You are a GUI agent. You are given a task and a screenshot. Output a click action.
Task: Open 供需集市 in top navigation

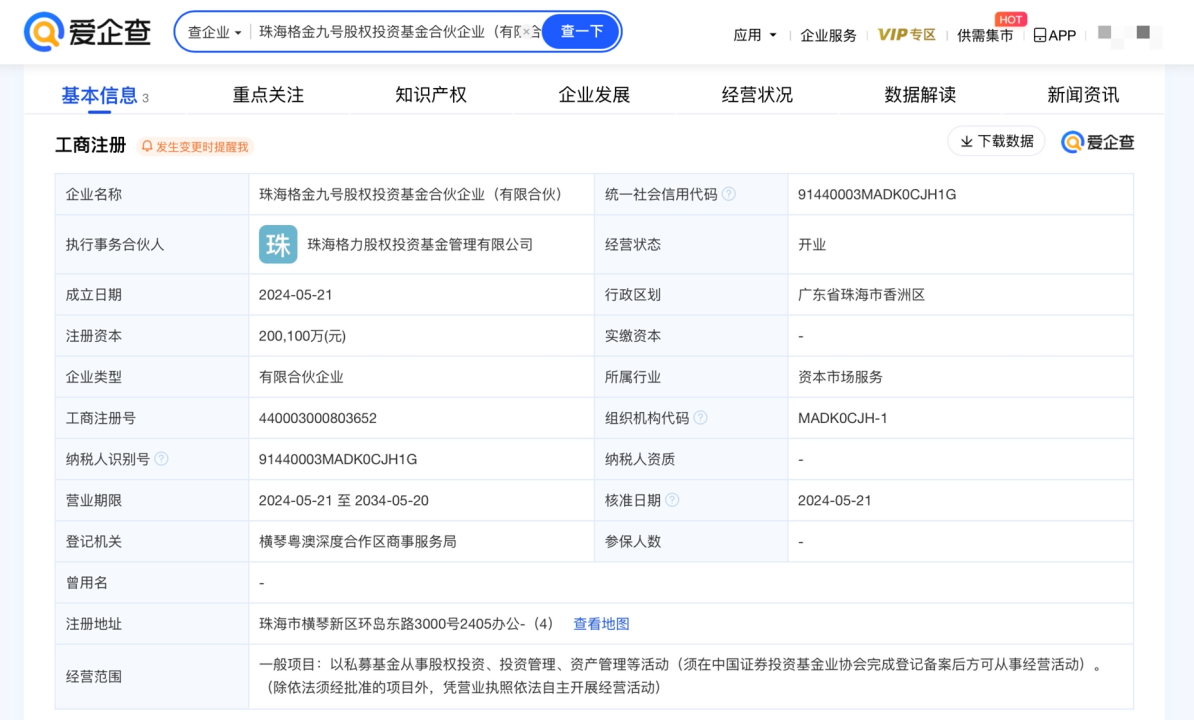(x=985, y=35)
